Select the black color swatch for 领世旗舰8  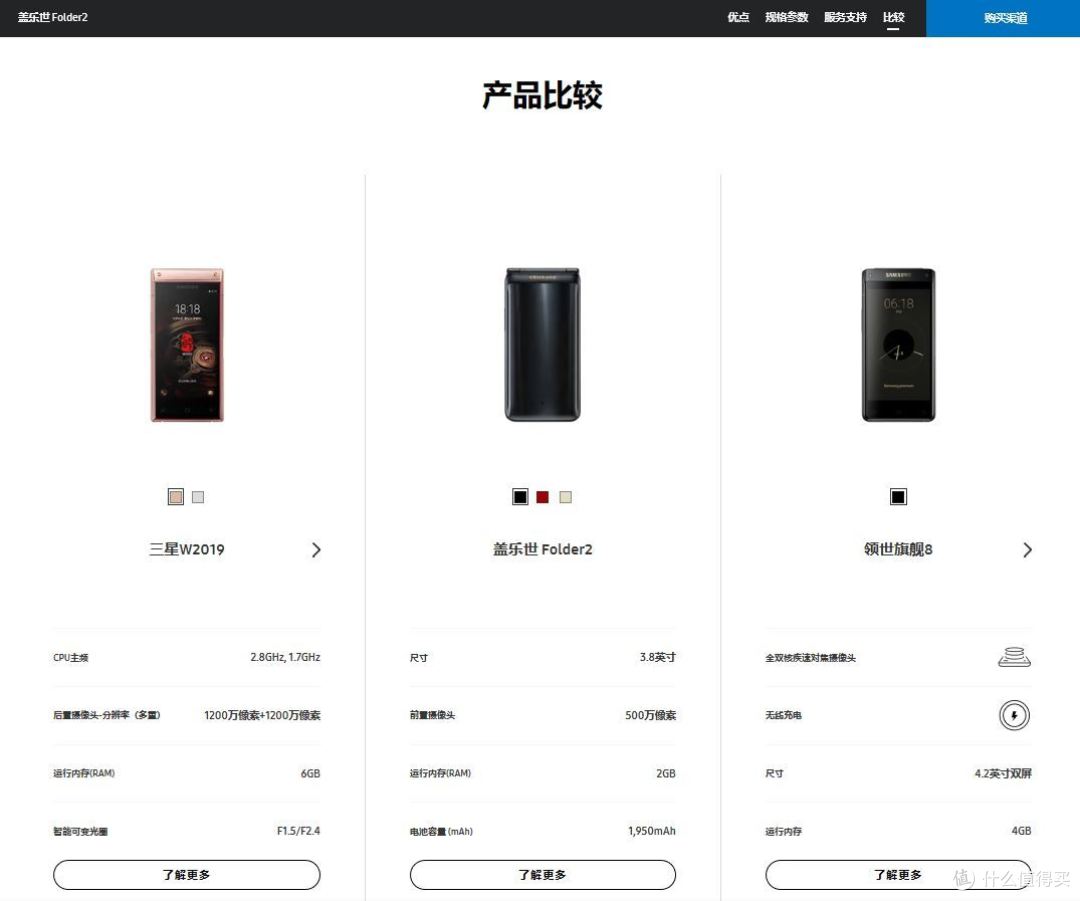[x=898, y=497]
